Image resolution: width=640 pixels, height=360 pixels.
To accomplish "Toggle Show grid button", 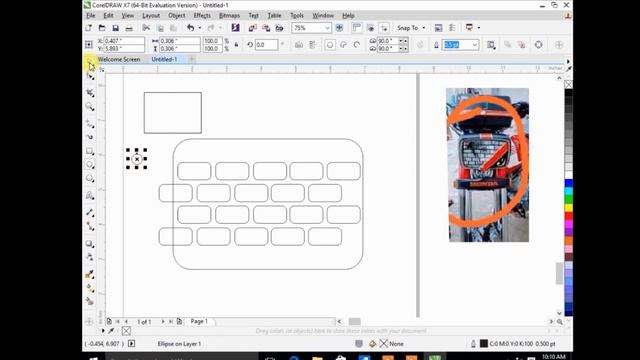I will 371,28.
